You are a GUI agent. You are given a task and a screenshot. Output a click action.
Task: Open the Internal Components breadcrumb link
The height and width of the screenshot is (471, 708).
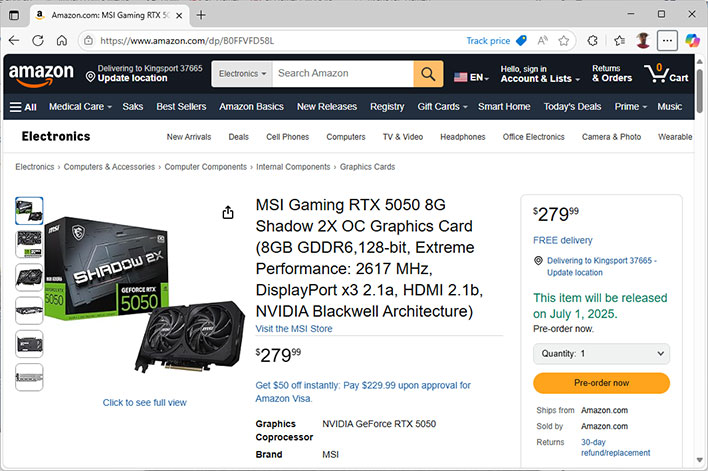click(x=293, y=167)
